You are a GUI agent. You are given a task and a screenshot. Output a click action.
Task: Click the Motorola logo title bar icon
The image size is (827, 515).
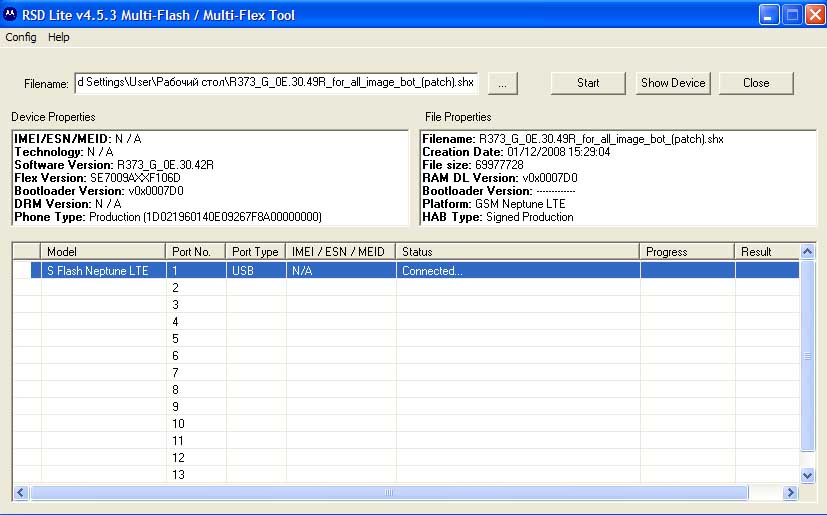[10, 14]
